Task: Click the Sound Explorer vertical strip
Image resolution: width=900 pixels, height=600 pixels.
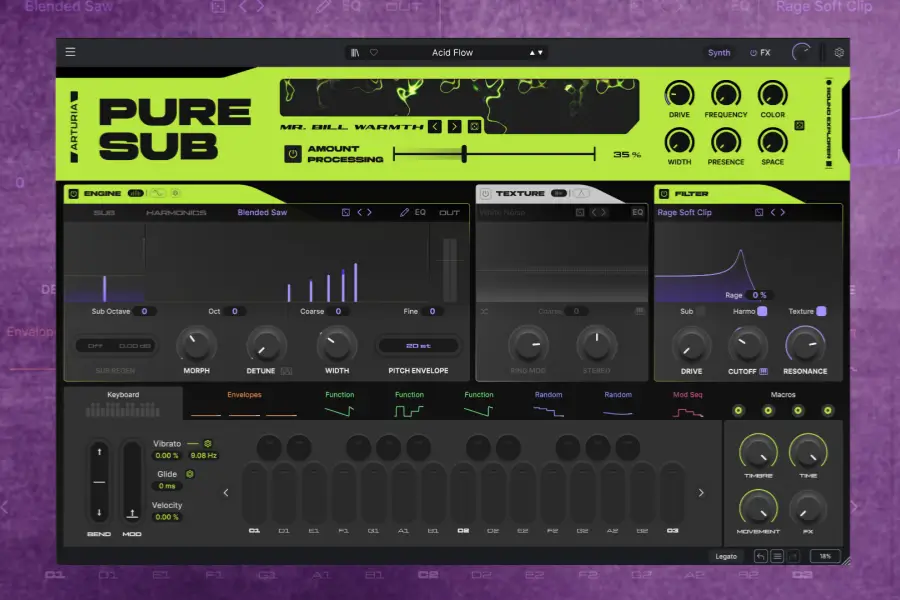Action: 829,124
